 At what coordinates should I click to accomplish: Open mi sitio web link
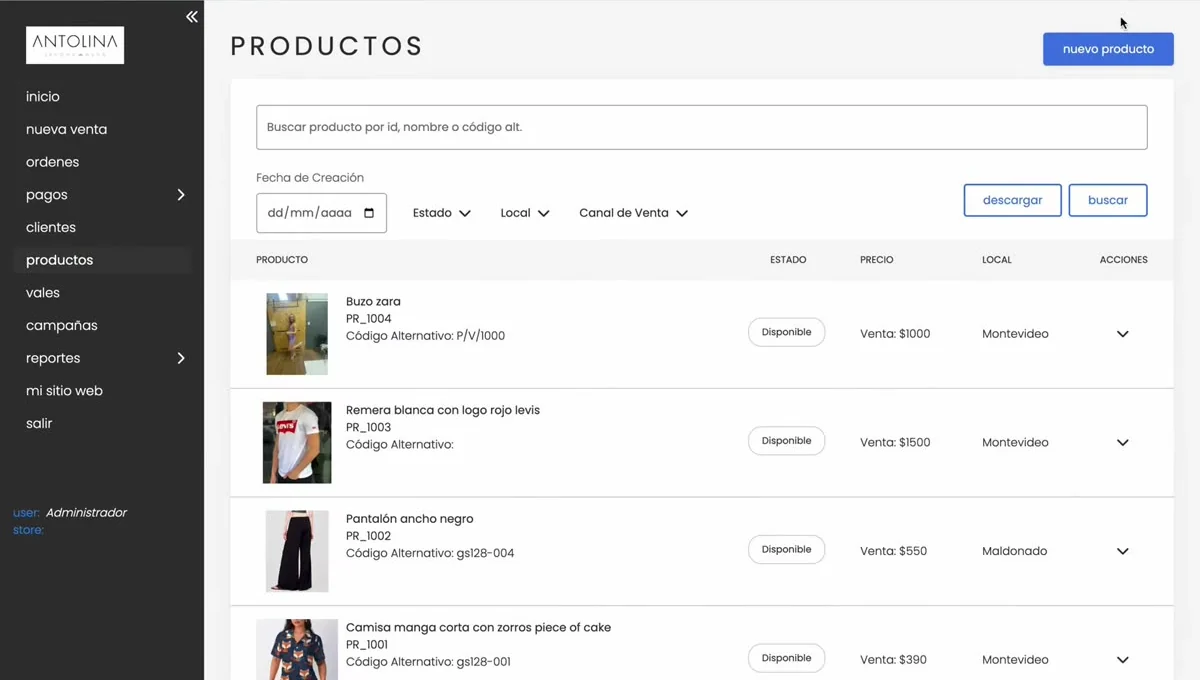(64, 391)
